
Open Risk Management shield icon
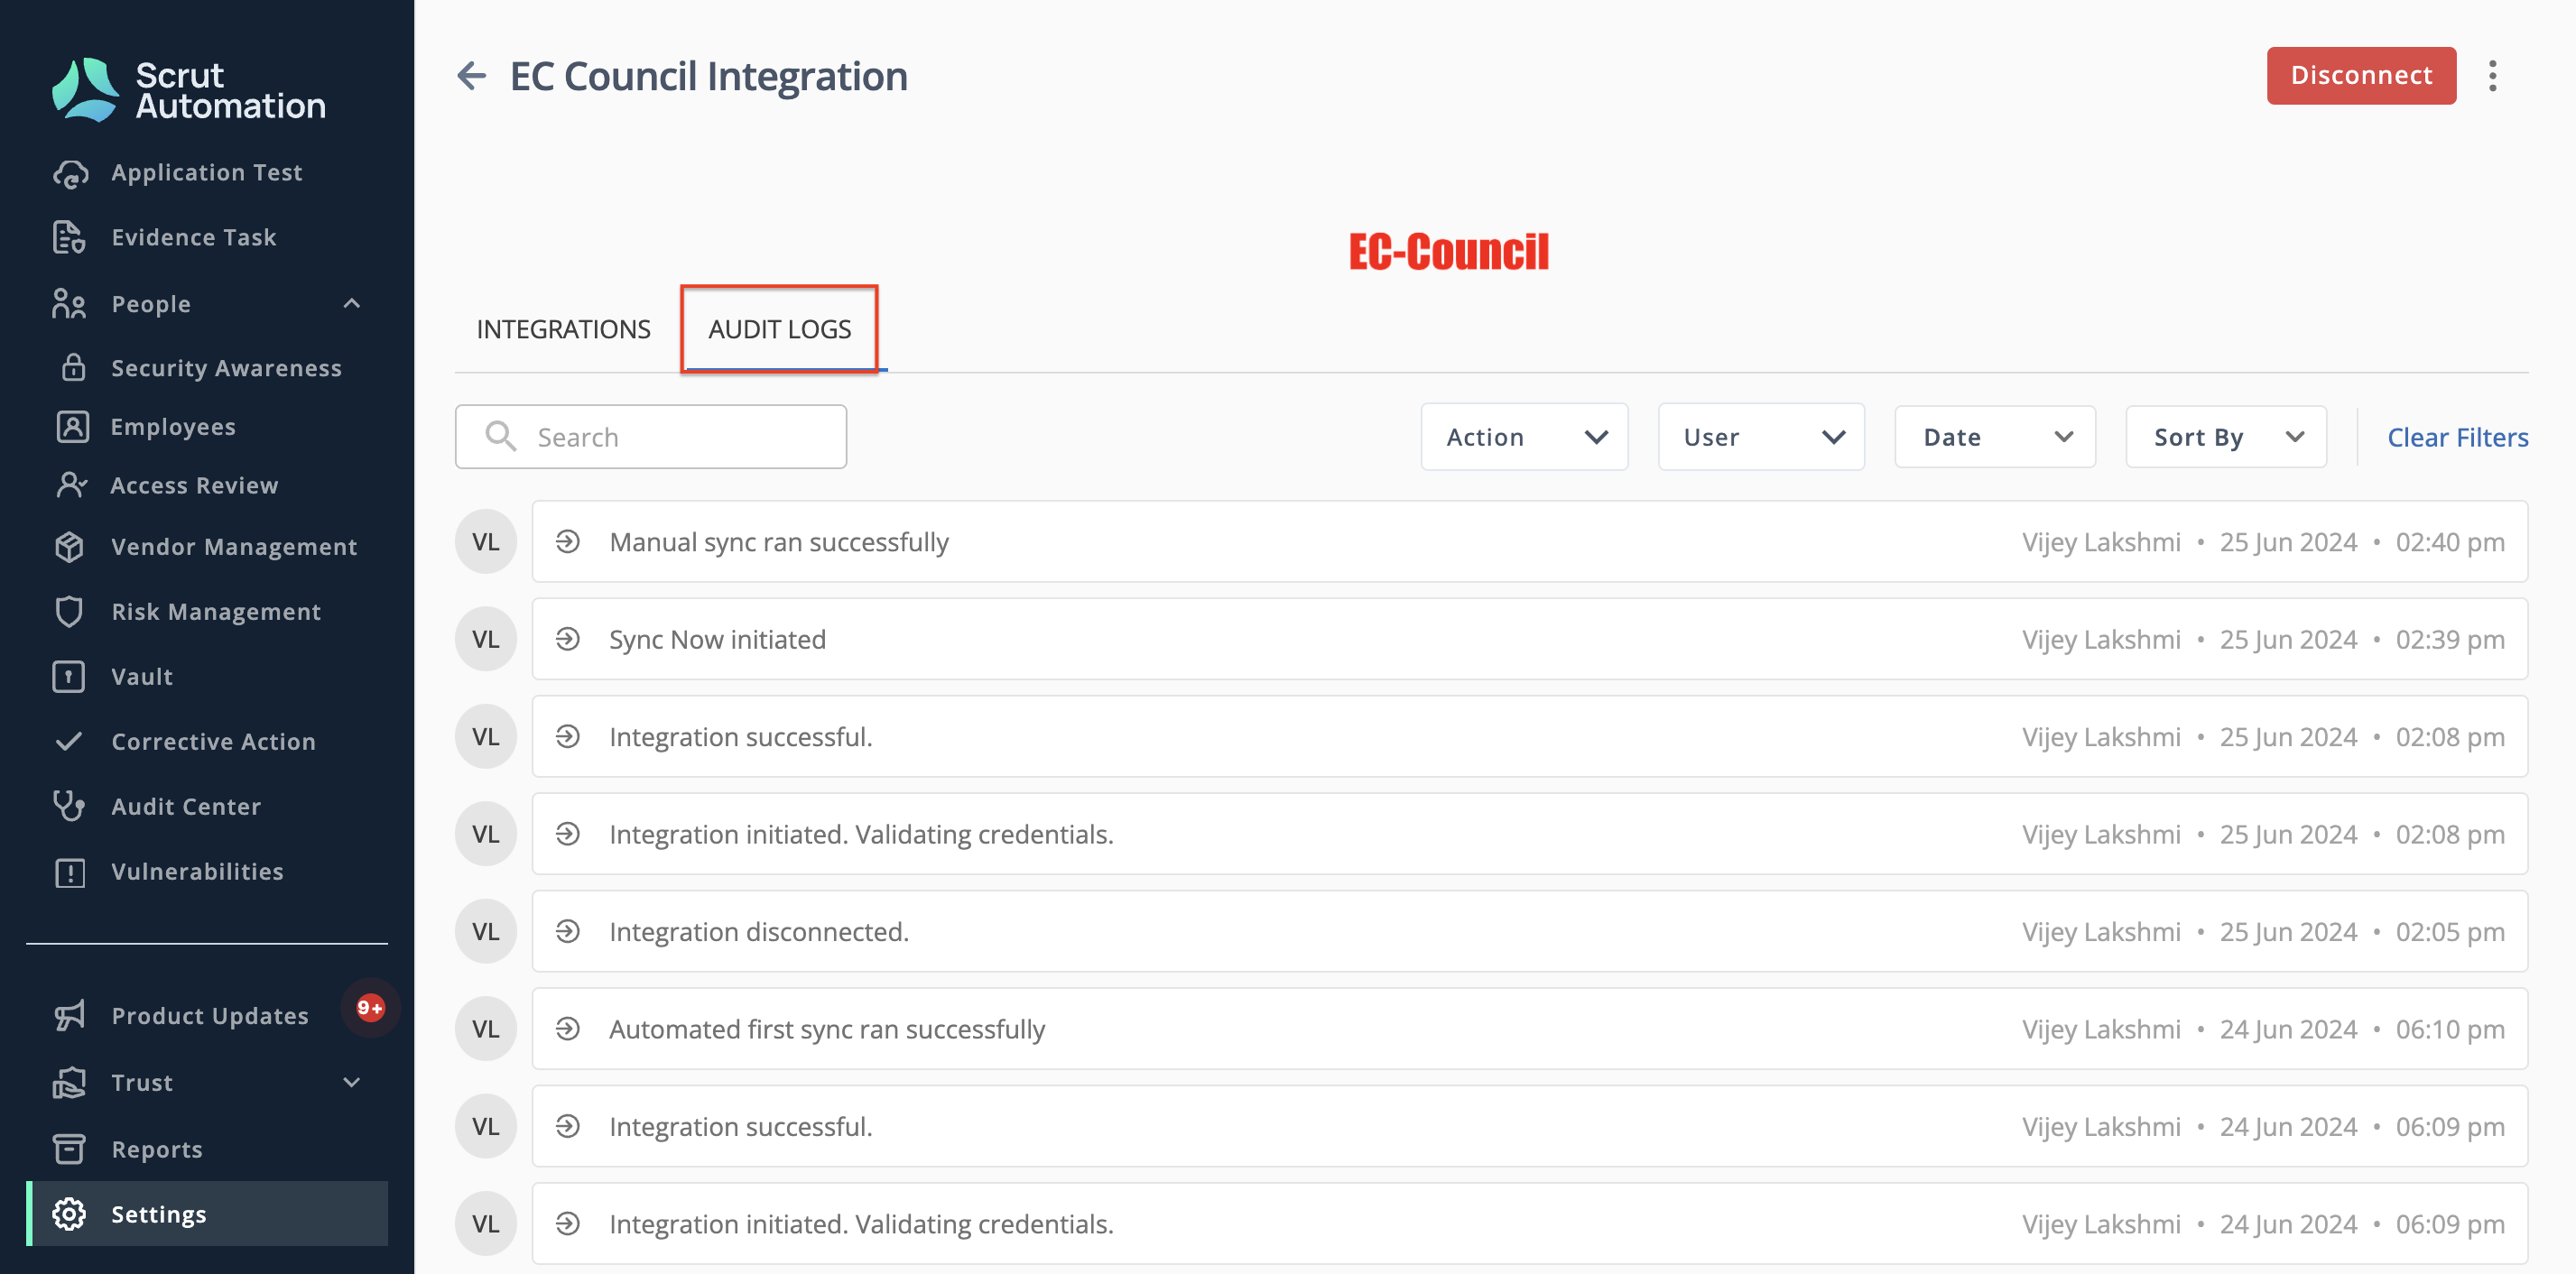69,611
